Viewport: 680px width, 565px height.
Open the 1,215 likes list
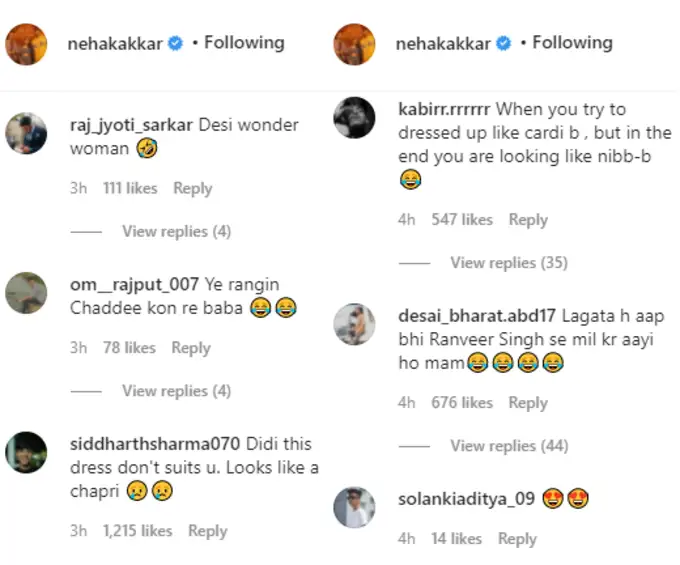pyautogui.click(x=137, y=531)
